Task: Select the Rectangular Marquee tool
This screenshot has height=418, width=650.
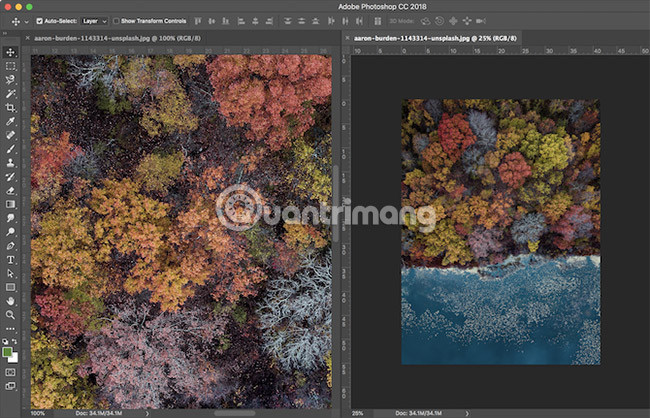Action: tap(10, 66)
